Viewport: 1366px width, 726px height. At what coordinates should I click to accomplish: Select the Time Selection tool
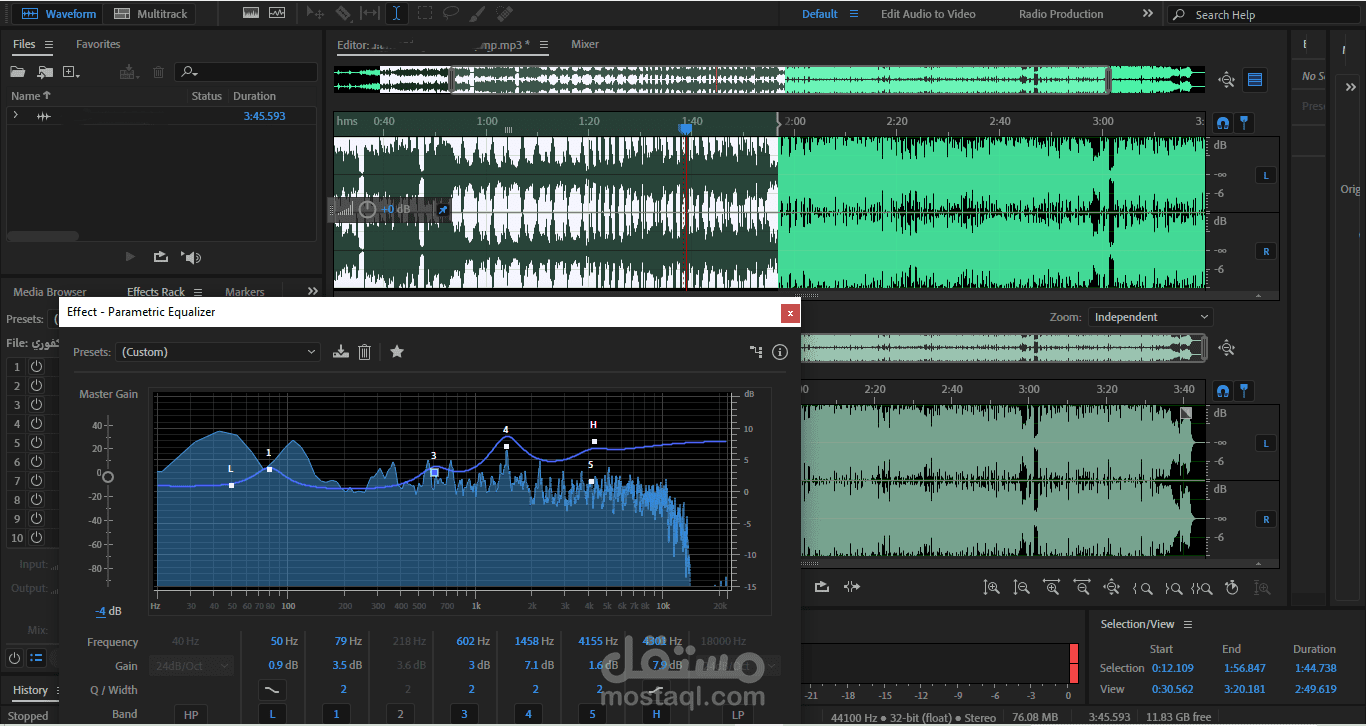coord(396,13)
